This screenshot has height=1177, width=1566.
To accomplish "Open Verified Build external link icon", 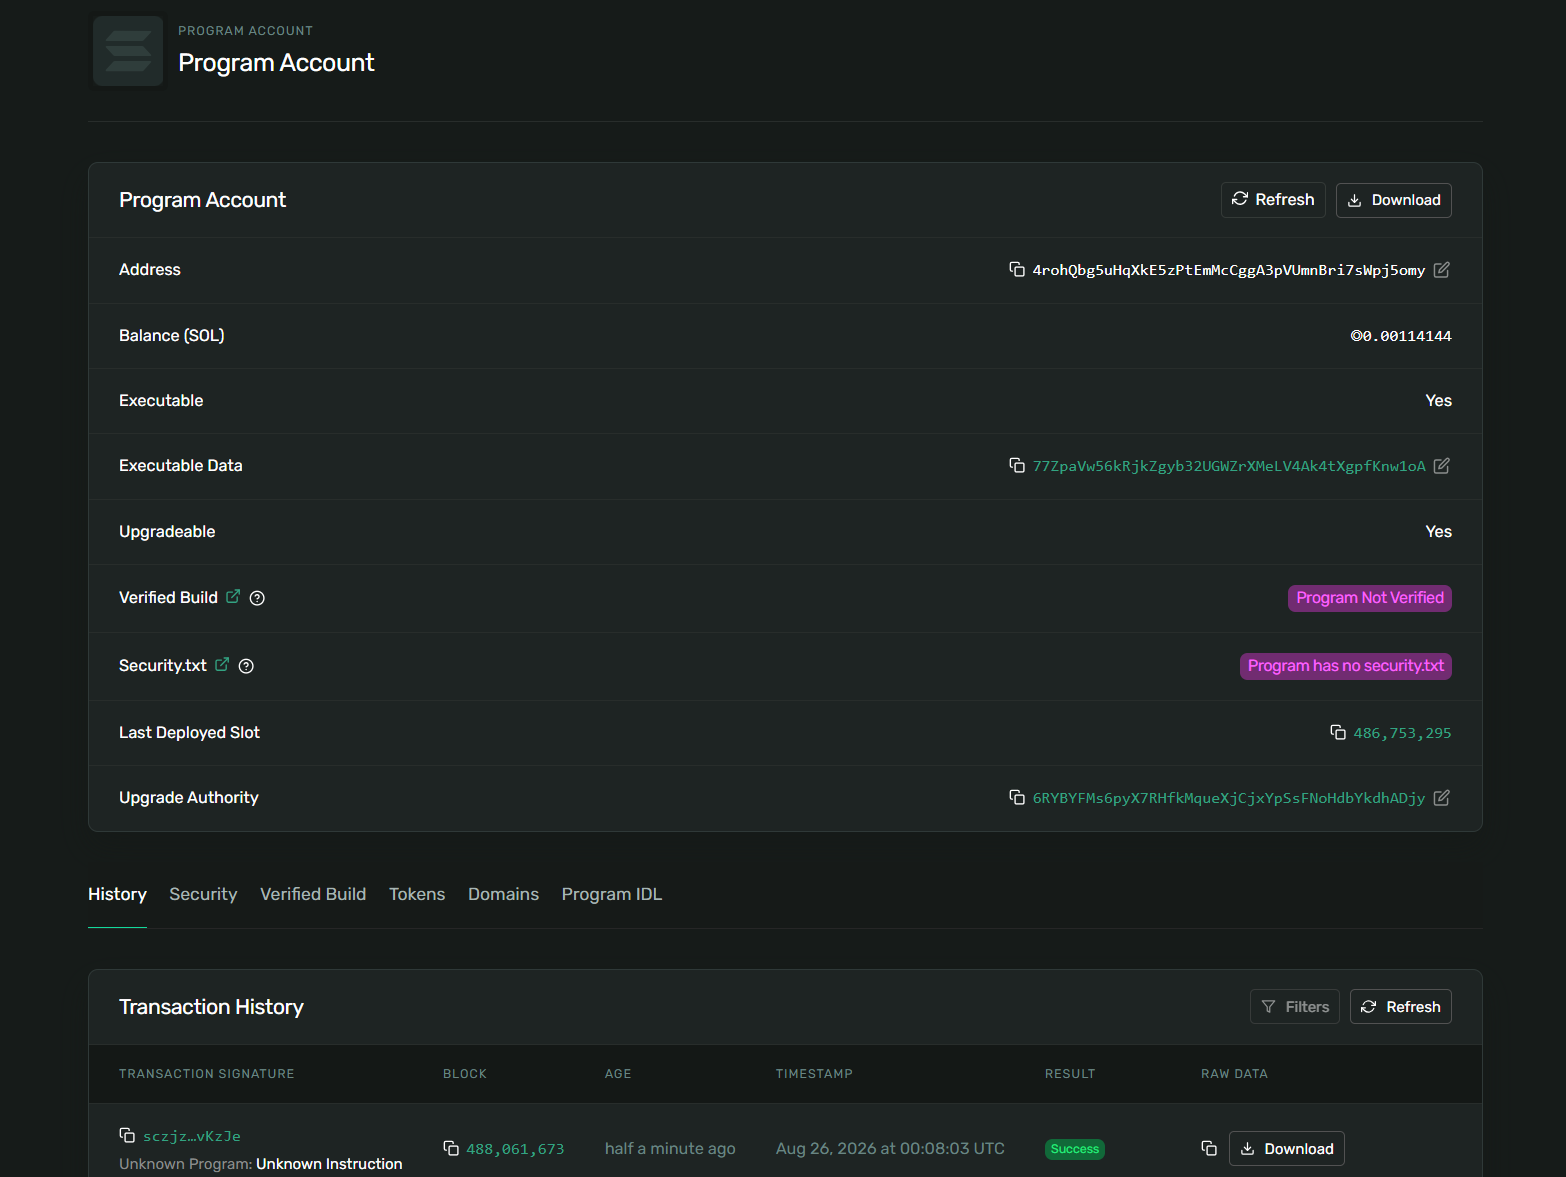I will pyautogui.click(x=233, y=596).
